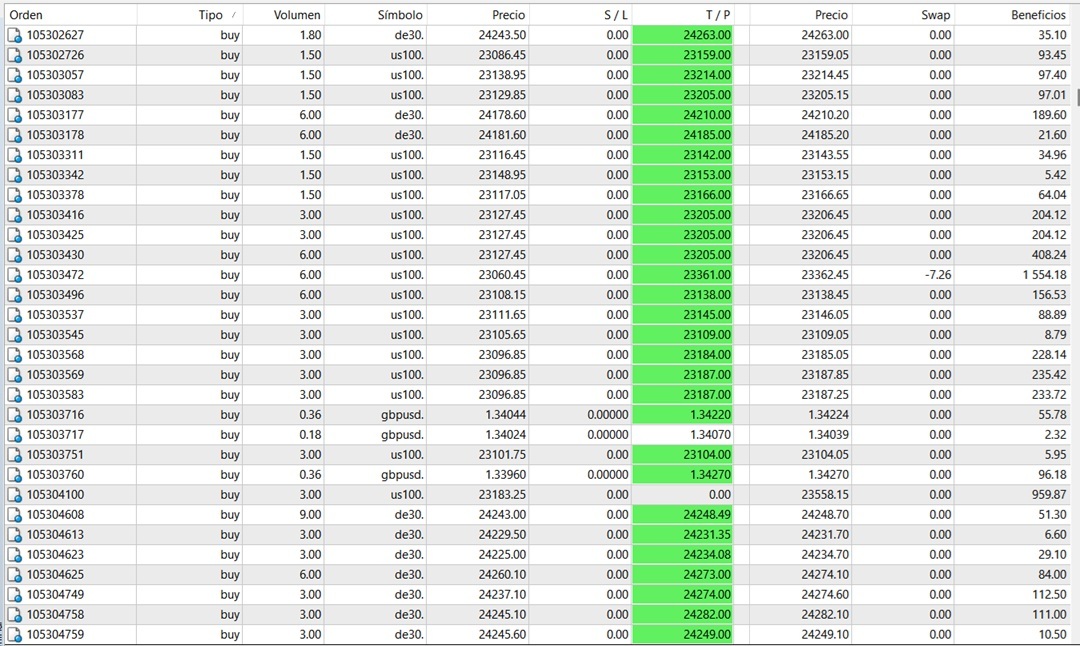
Task: Click the order icon beside 105303177
Action: point(14,115)
